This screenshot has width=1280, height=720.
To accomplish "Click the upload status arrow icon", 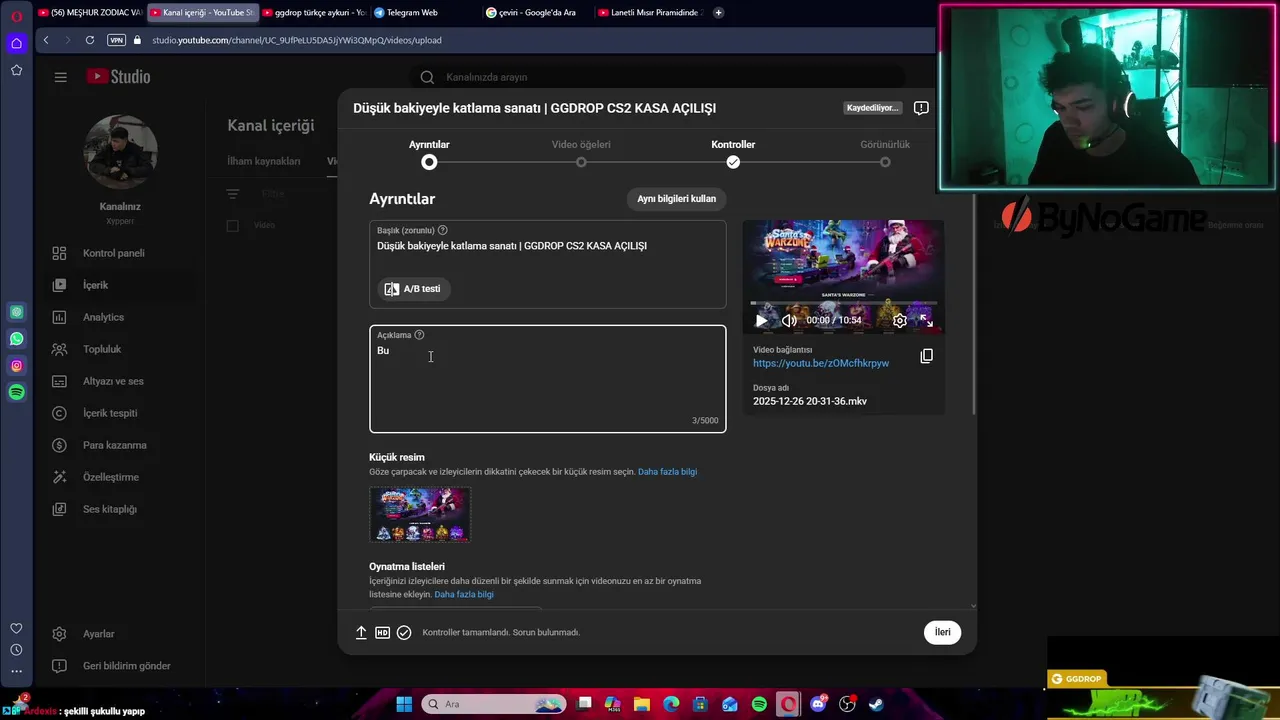I will [x=361, y=632].
